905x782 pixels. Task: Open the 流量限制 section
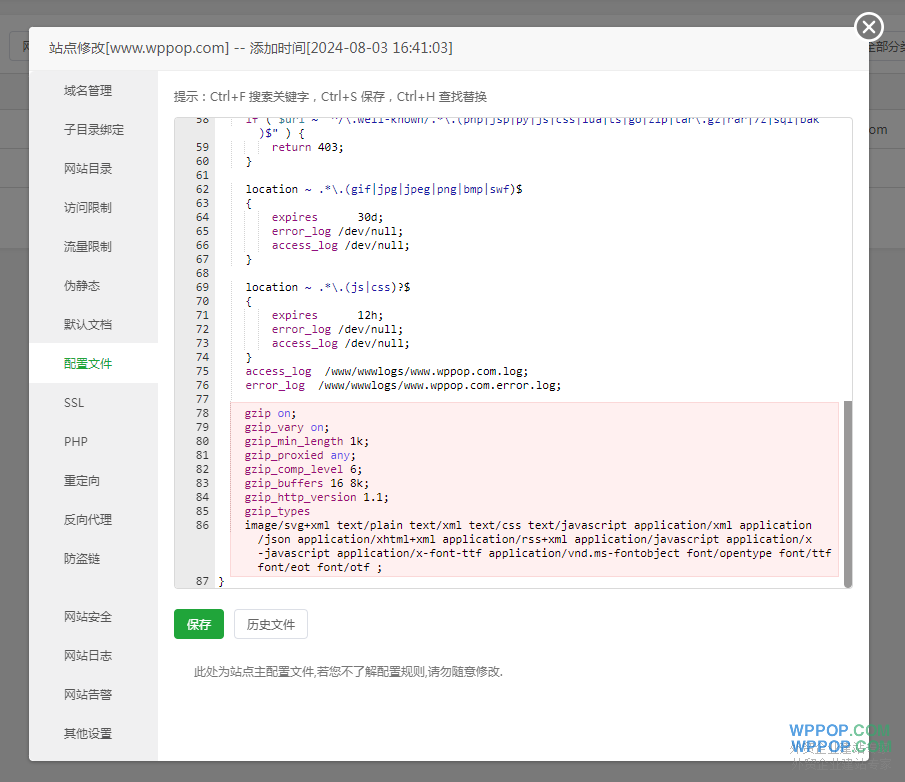[x=88, y=247]
